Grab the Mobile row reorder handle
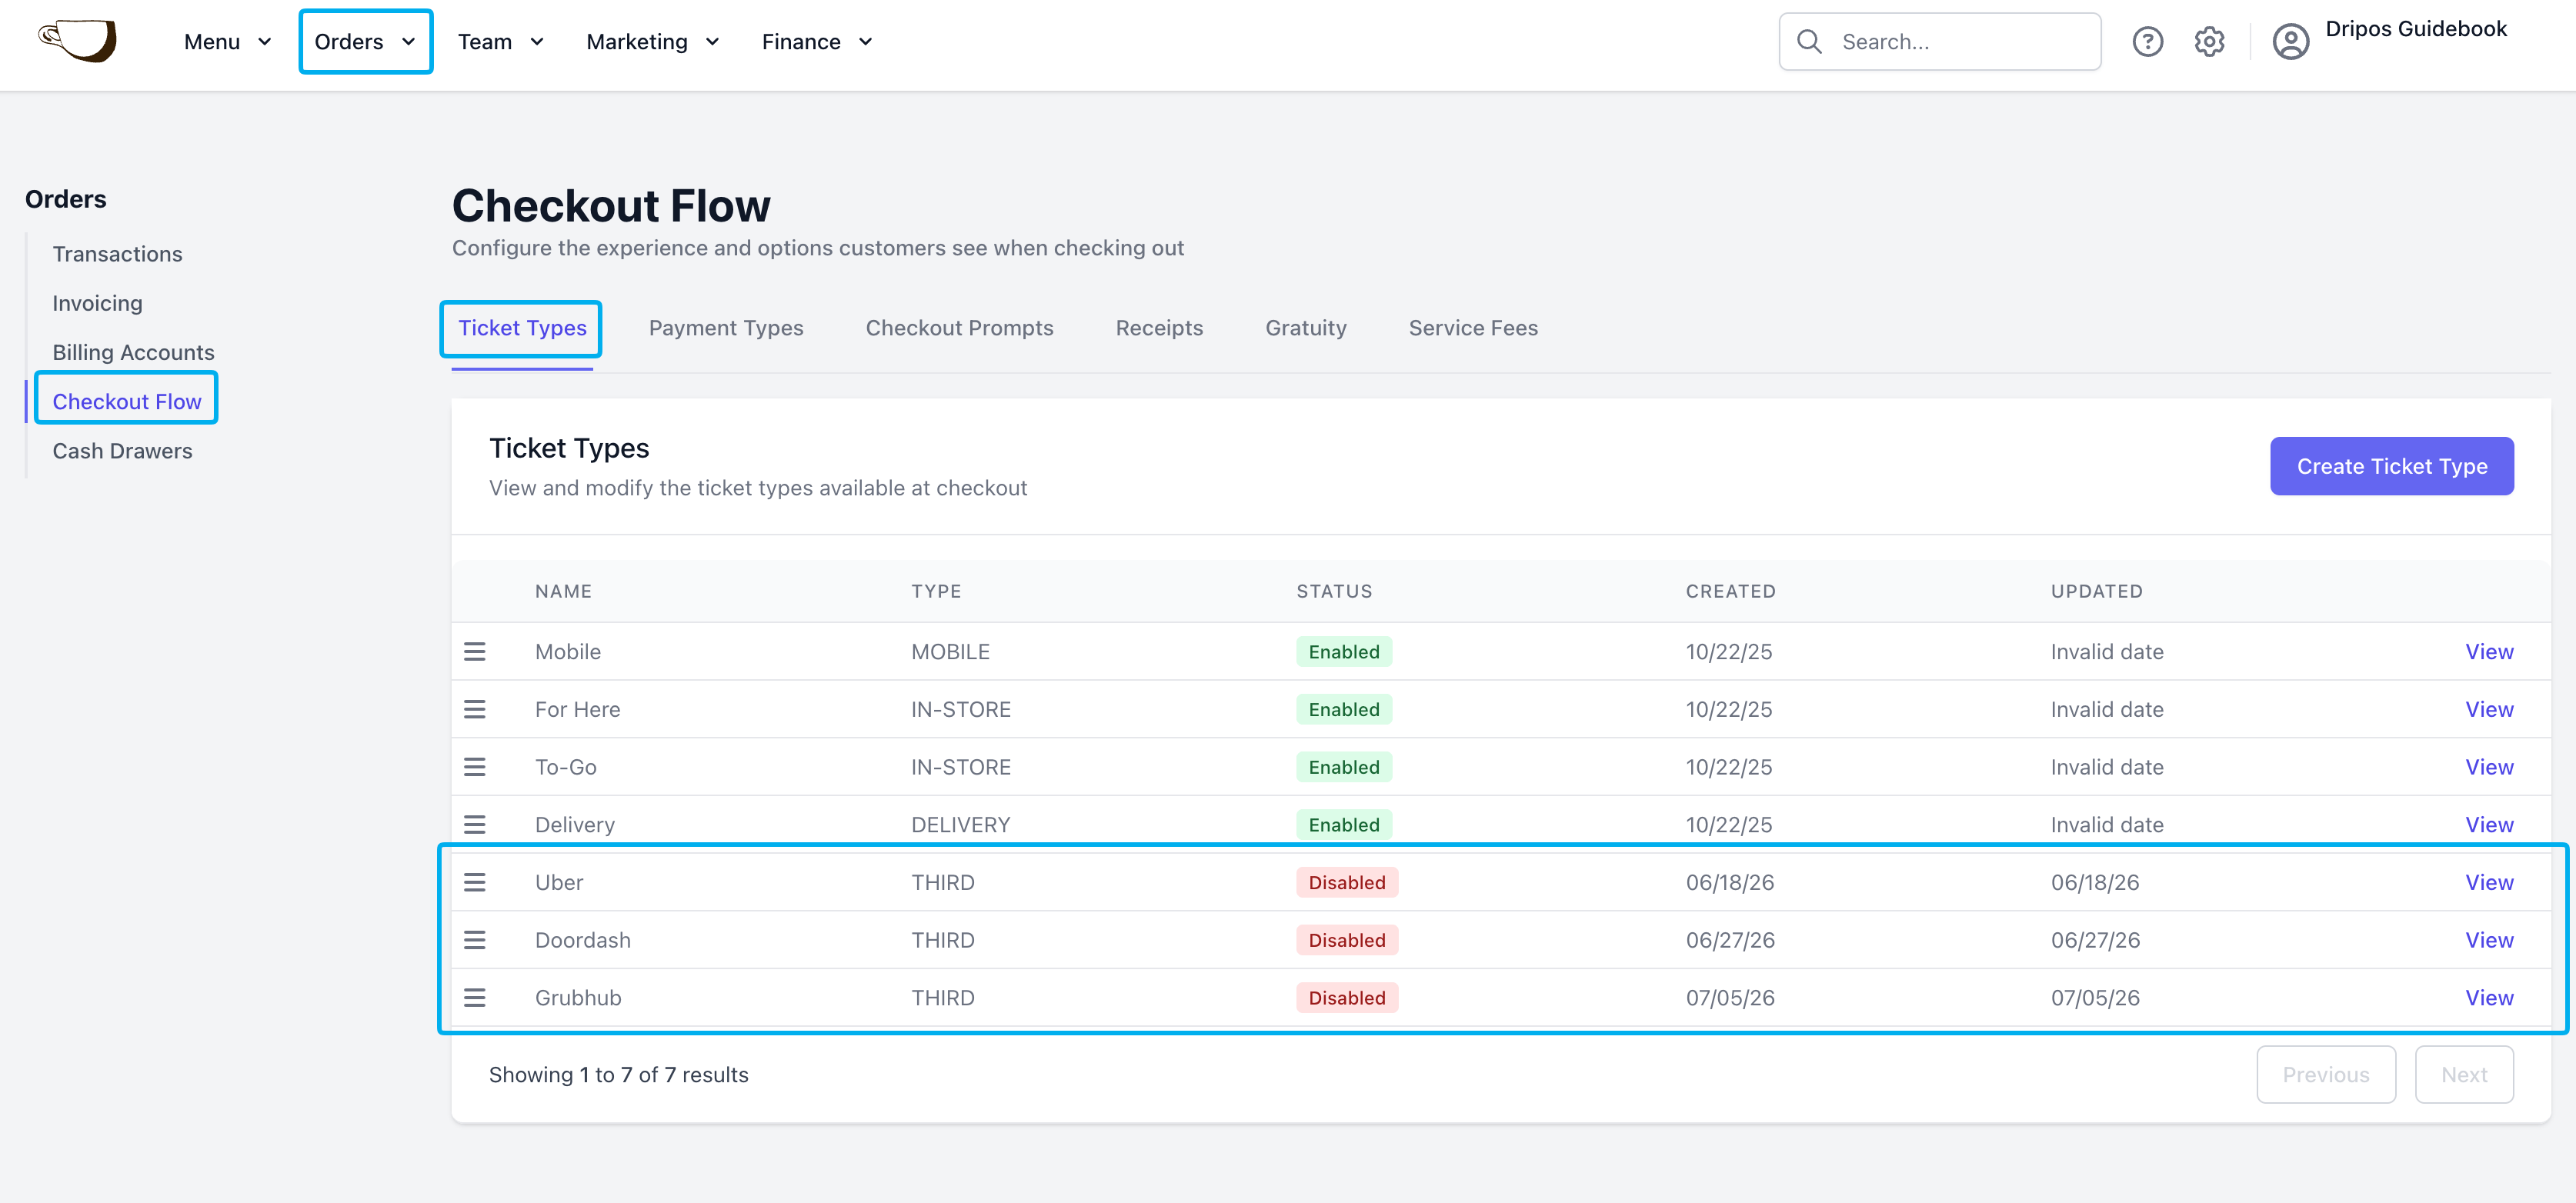The image size is (2576, 1203). coord(475,652)
